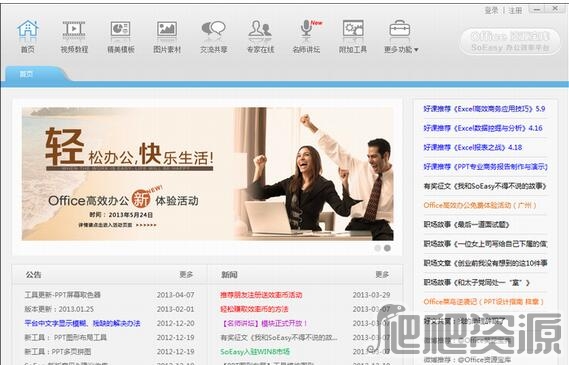
Task: Open 好课推荐 PPT专业商务报告制作与演示
Action: click(x=485, y=167)
